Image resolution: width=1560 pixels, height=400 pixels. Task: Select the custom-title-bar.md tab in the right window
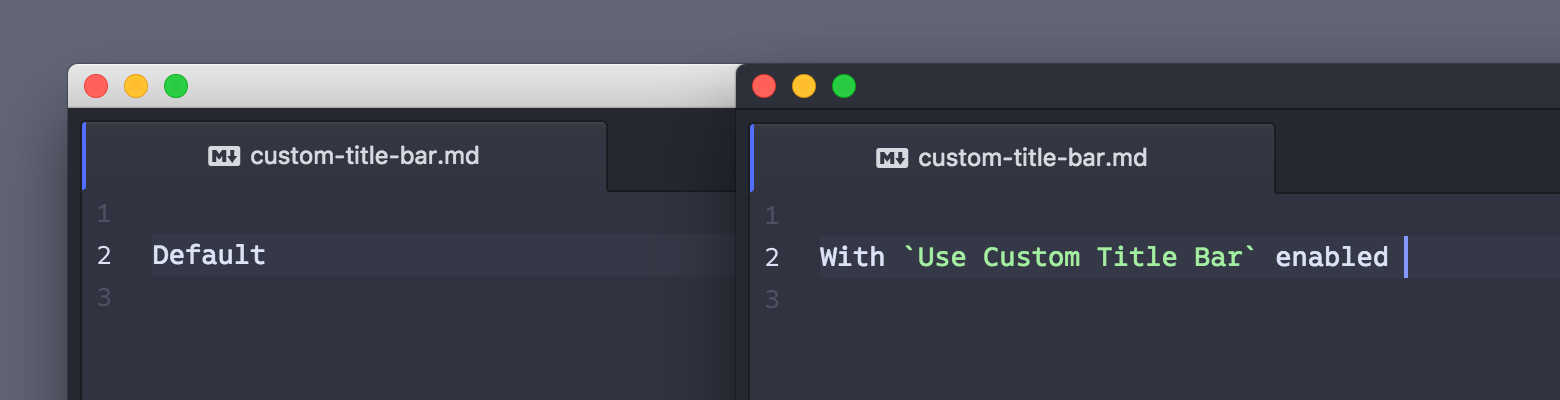[1013, 158]
